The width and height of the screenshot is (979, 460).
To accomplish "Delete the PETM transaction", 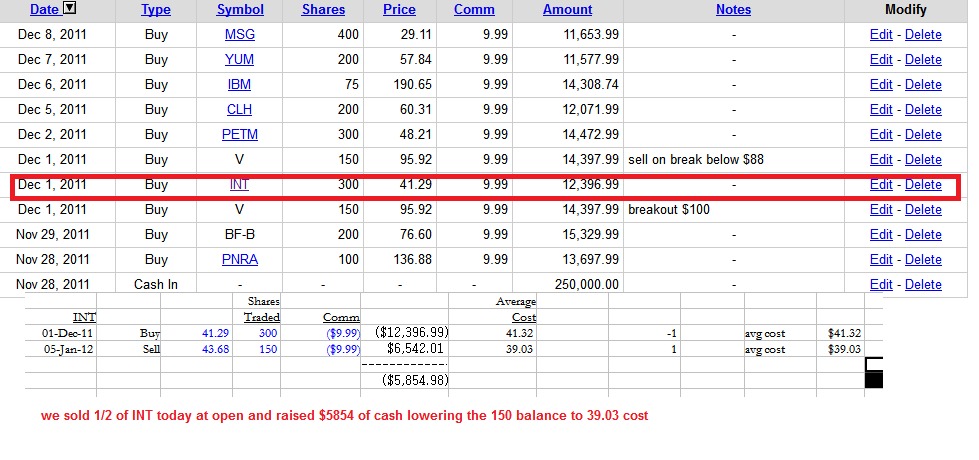I will coord(923,135).
